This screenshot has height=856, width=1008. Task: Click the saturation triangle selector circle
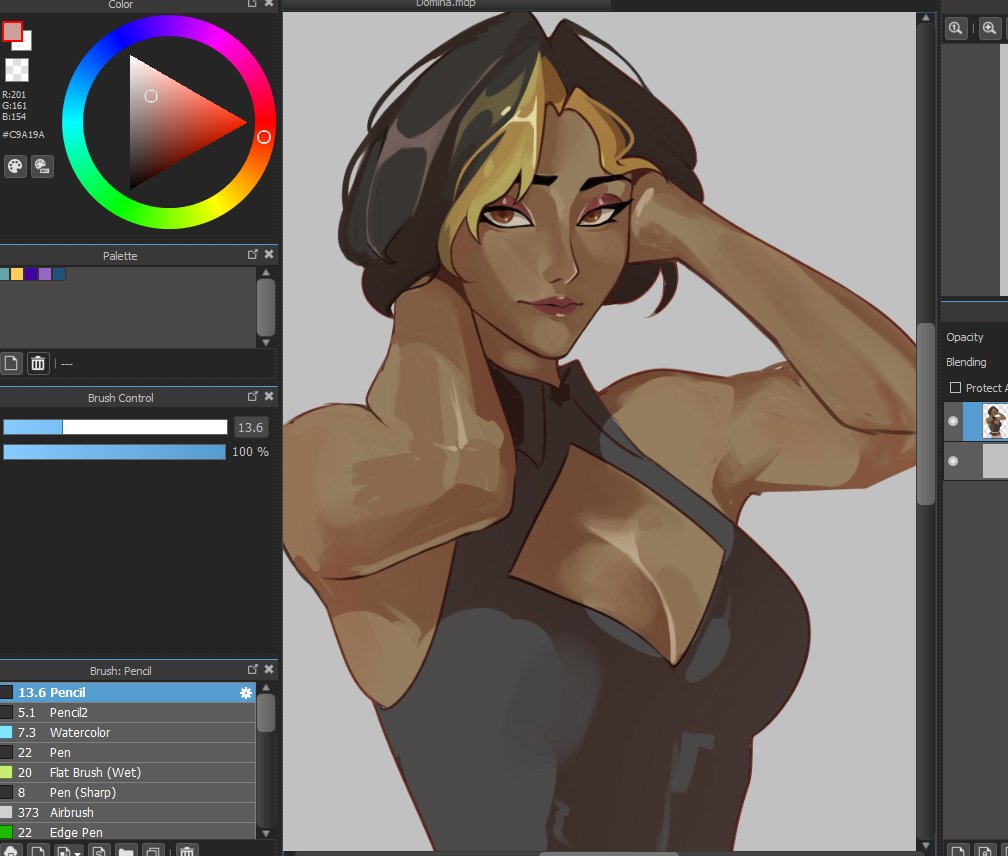click(x=151, y=96)
